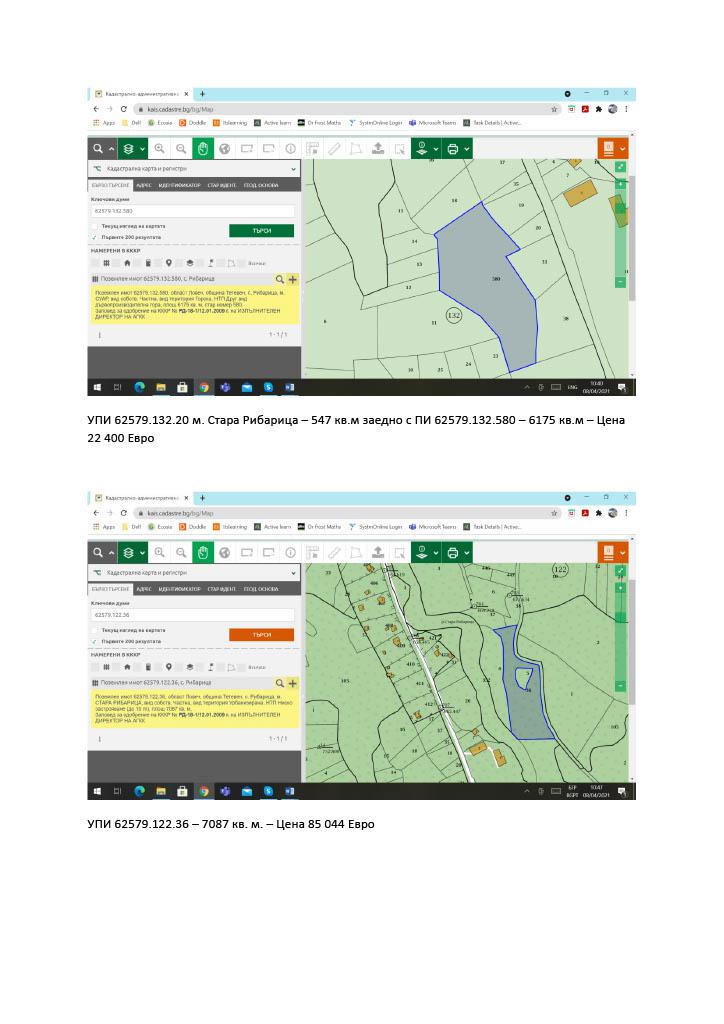
Task: Select the pan hand tool in the upper screenshot
Action: pyautogui.click(x=203, y=148)
